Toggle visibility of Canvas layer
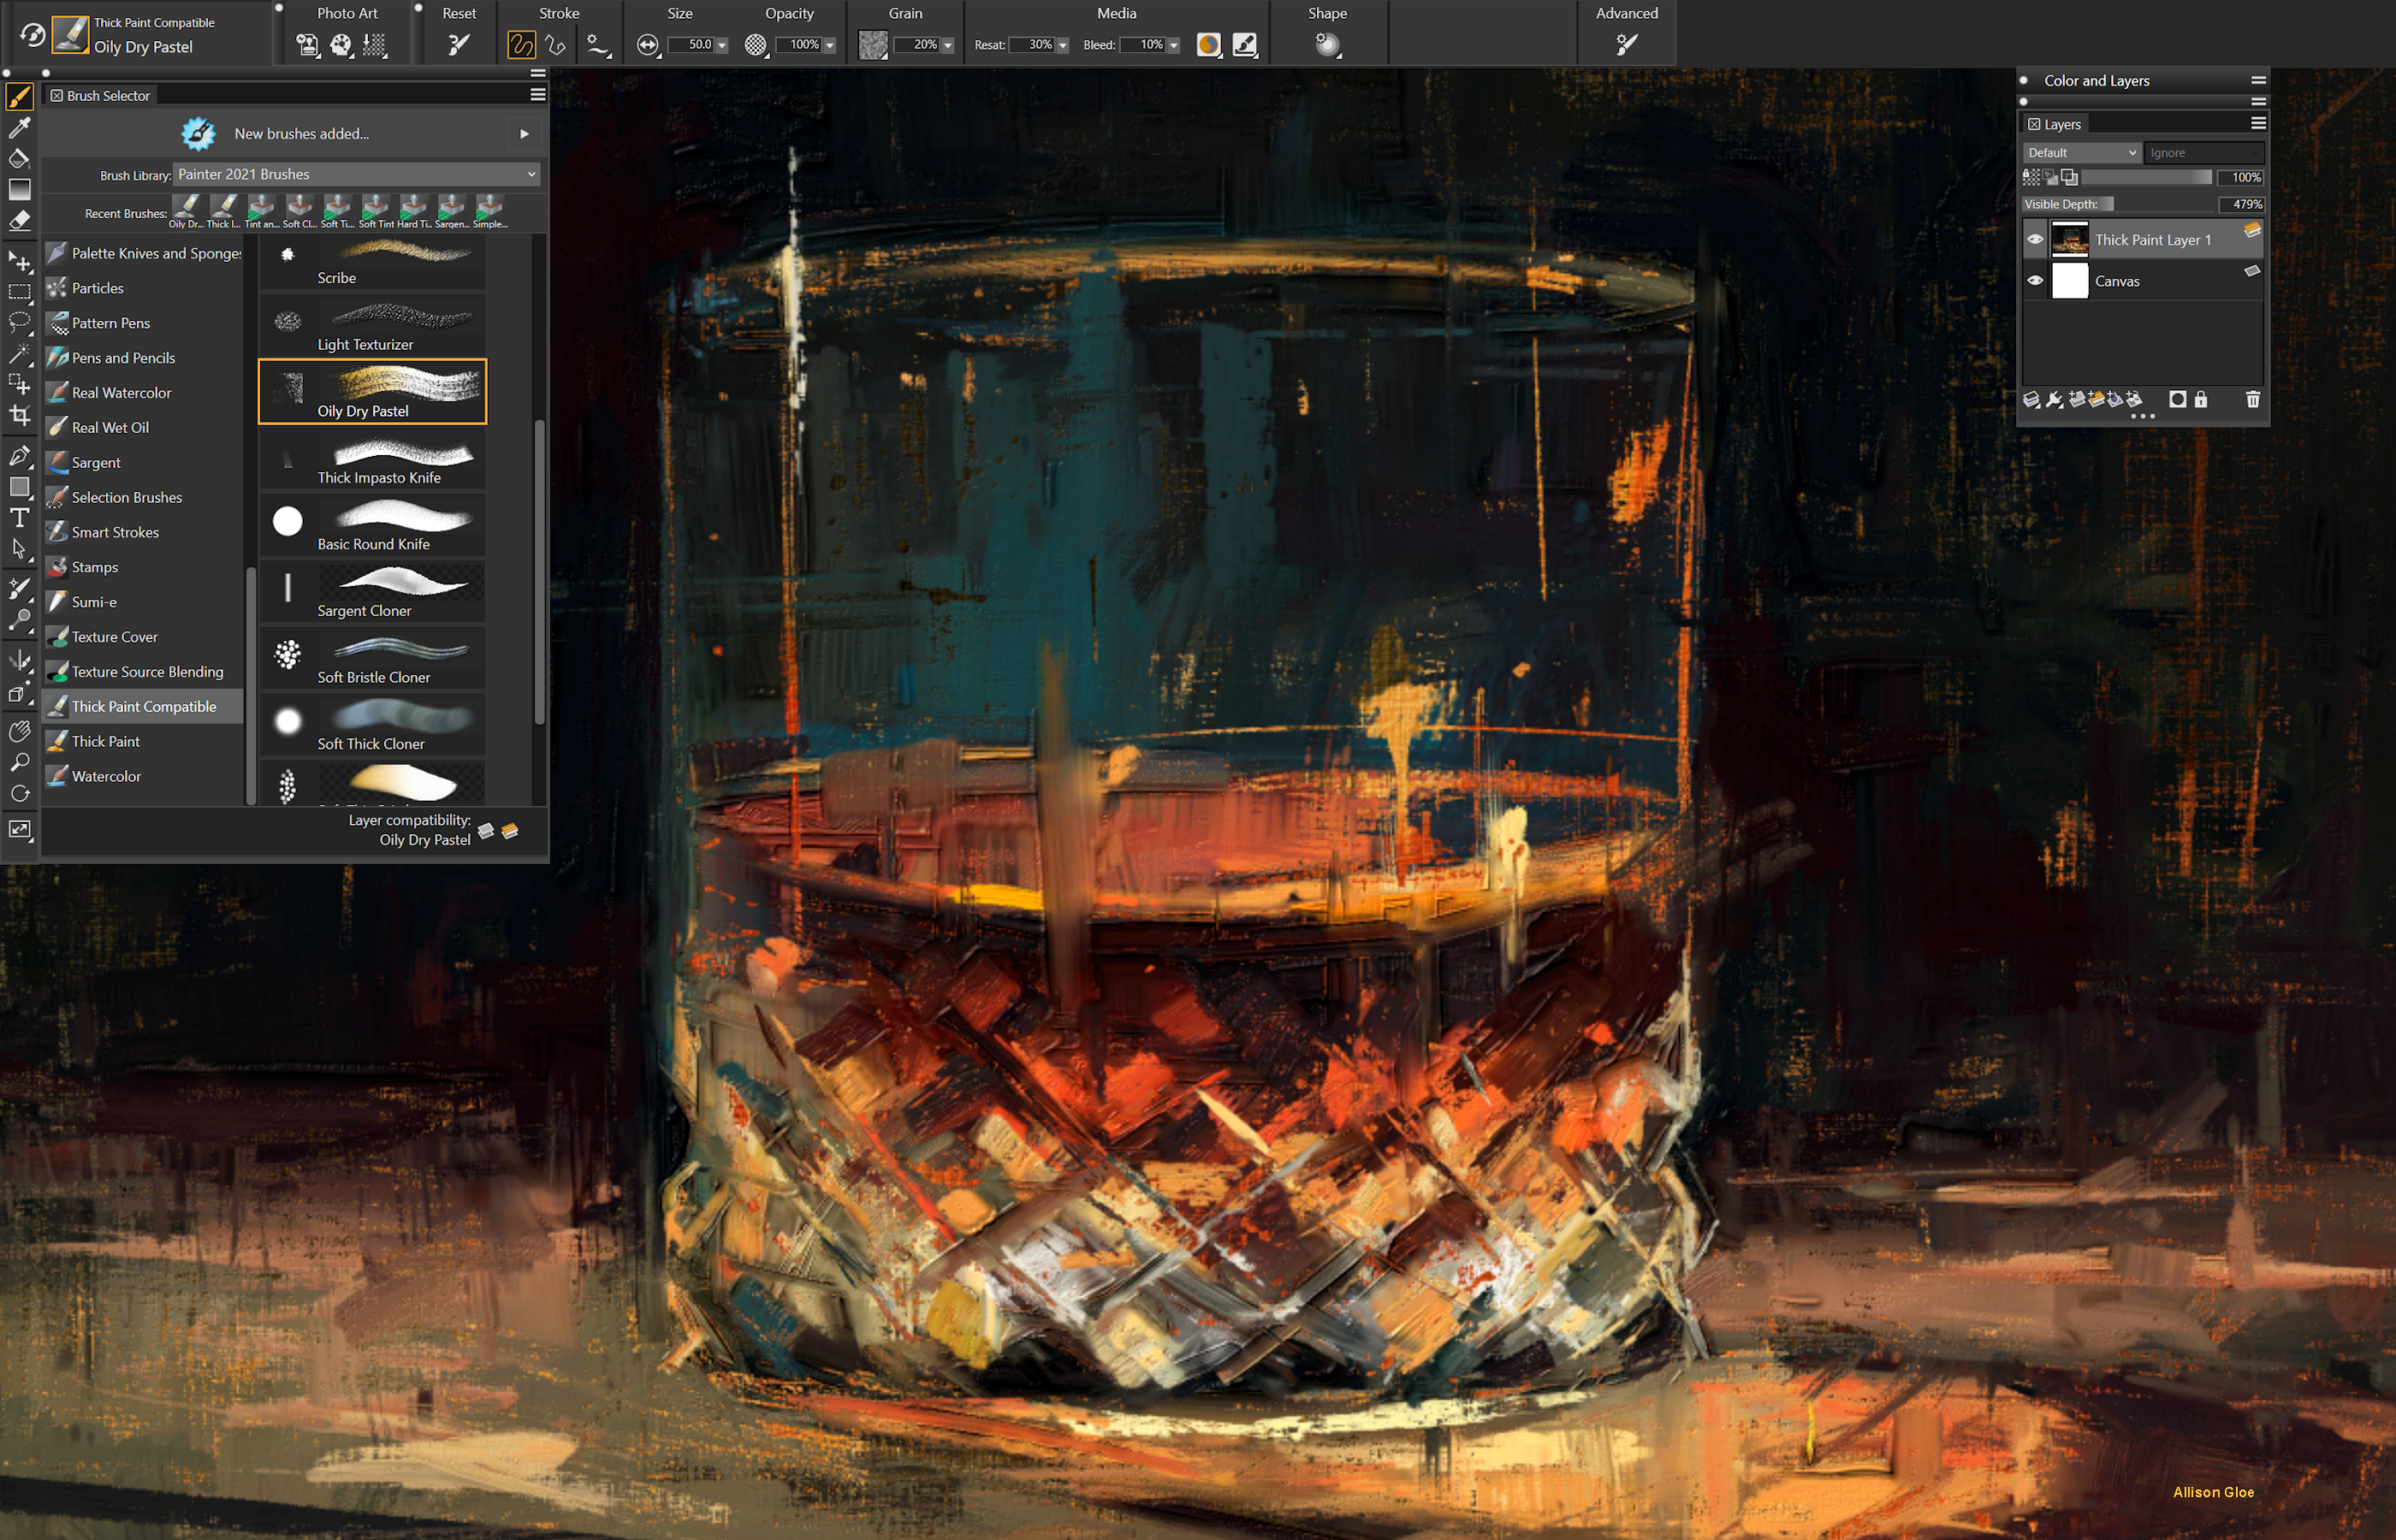Image resolution: width=2396 pixels, height=1540 pixels. [x=2038, y=281]
